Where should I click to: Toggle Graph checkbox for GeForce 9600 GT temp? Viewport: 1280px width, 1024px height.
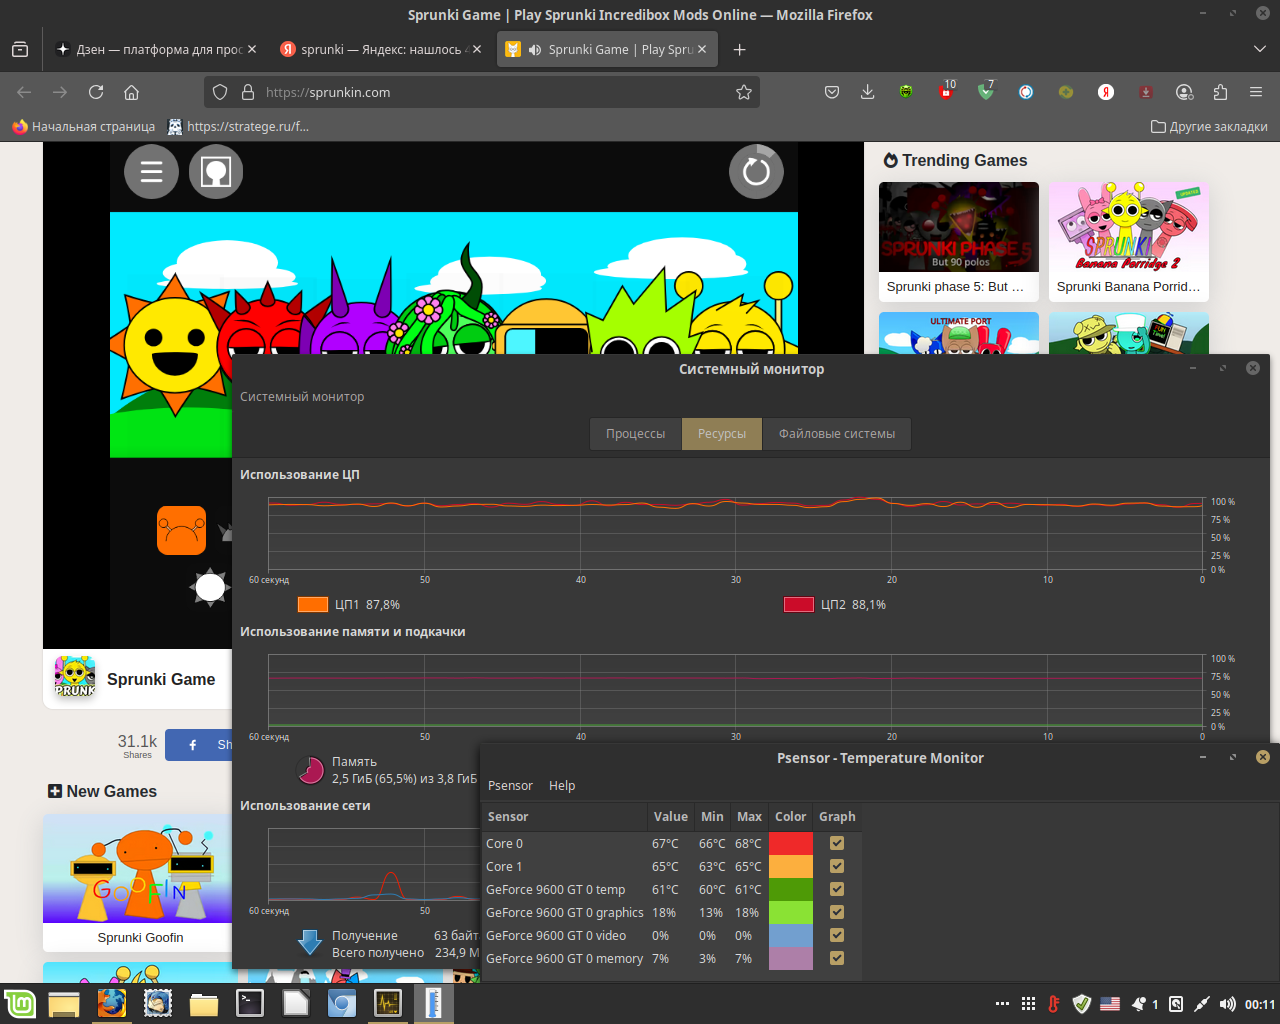coord(837,889)
